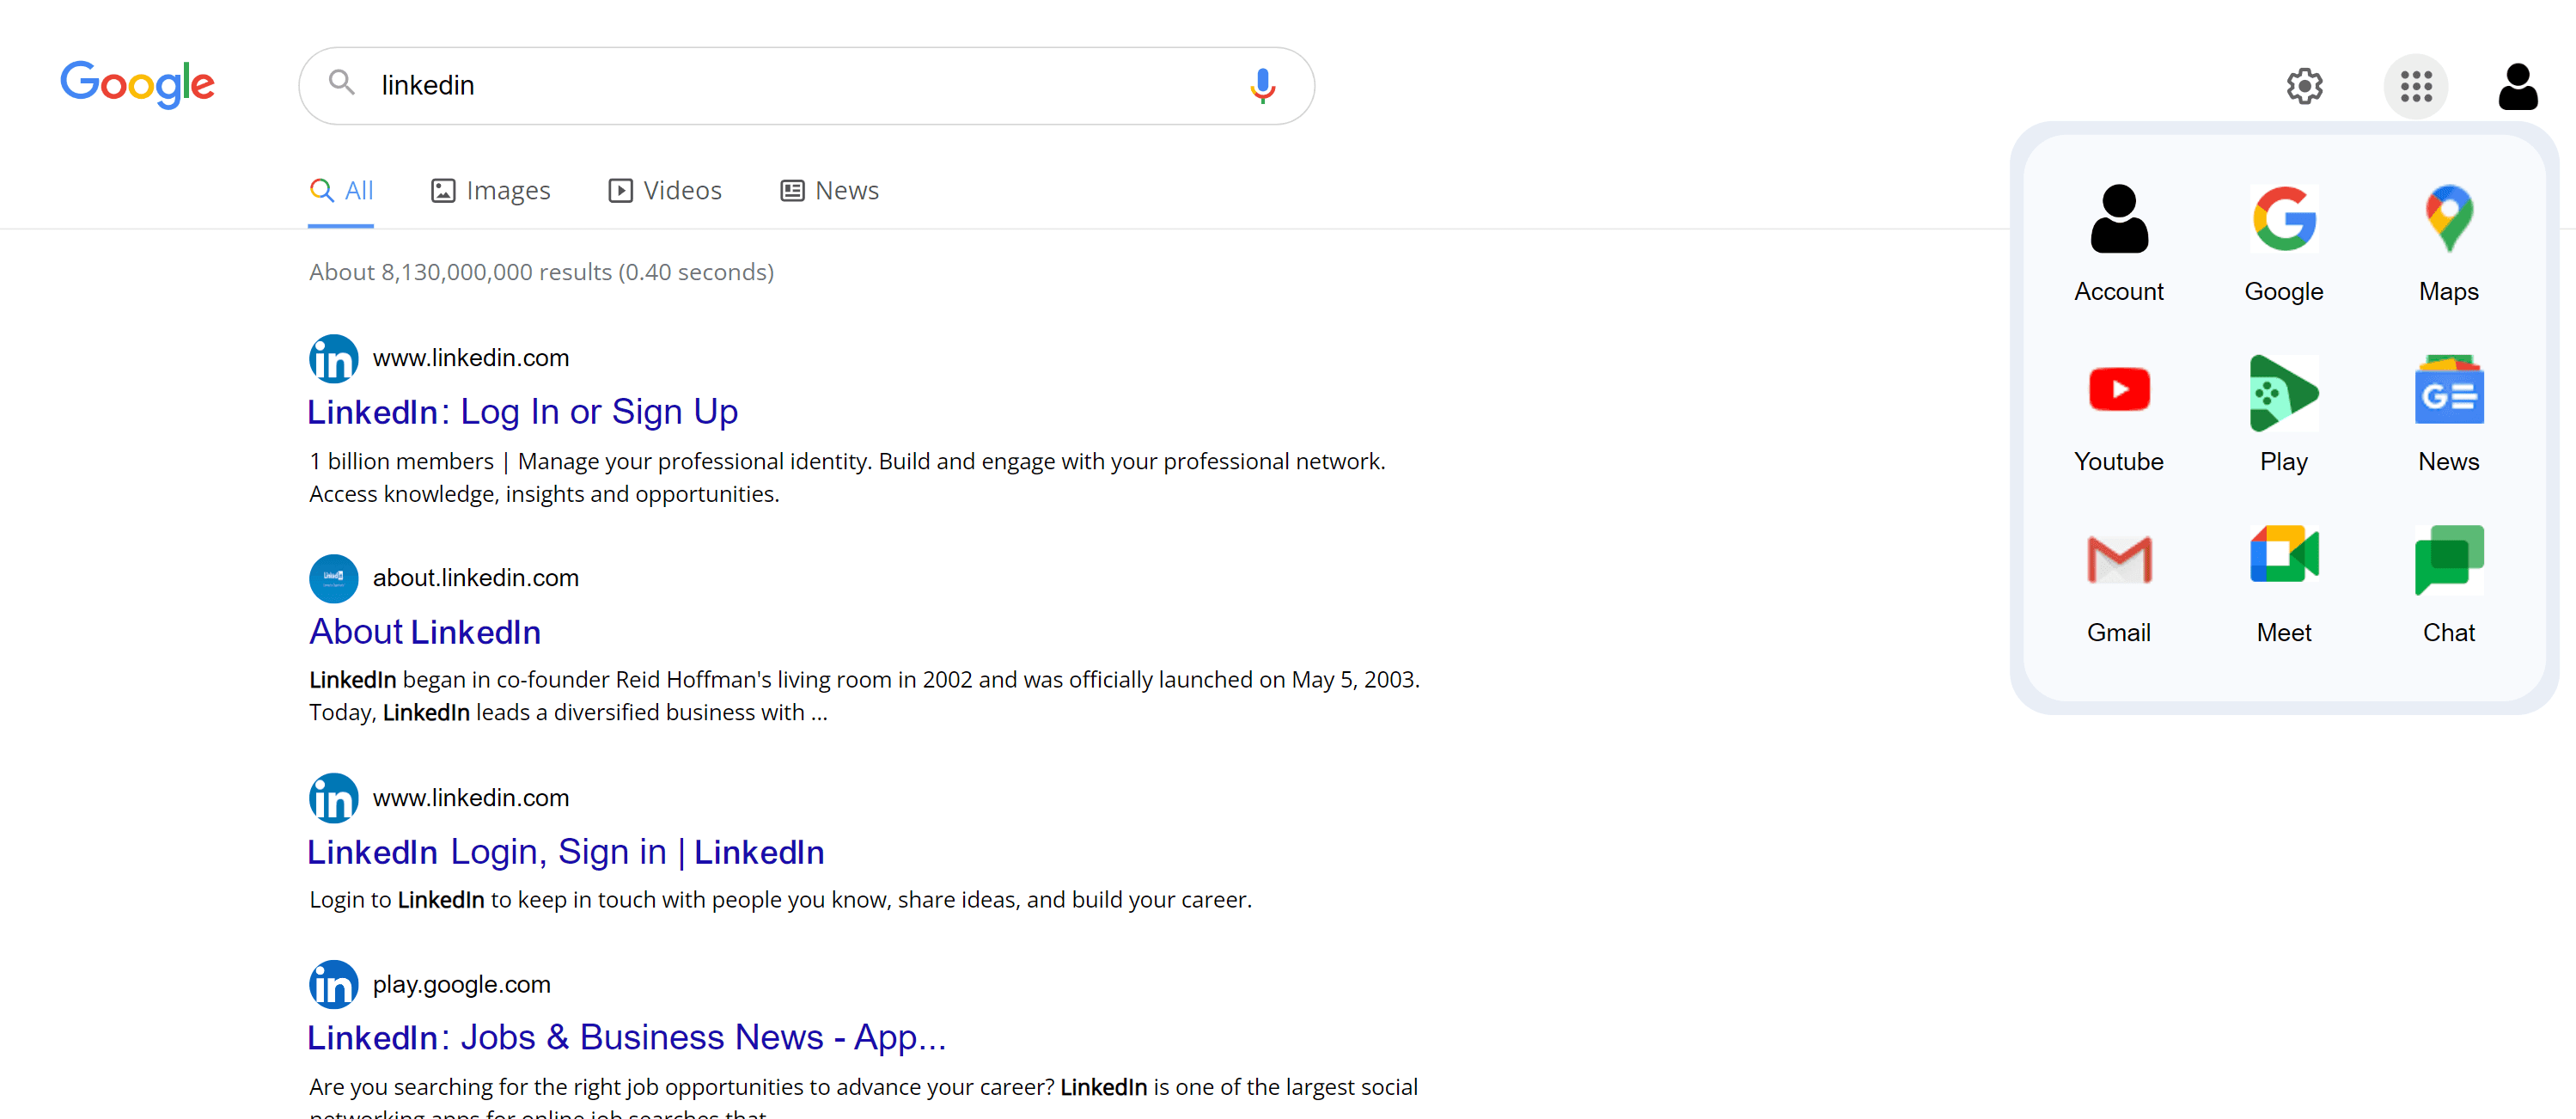Click snippet 'Are you searching for the right job'
This screenshot has height=1119, width=2576.
[x=864, y=1097]
